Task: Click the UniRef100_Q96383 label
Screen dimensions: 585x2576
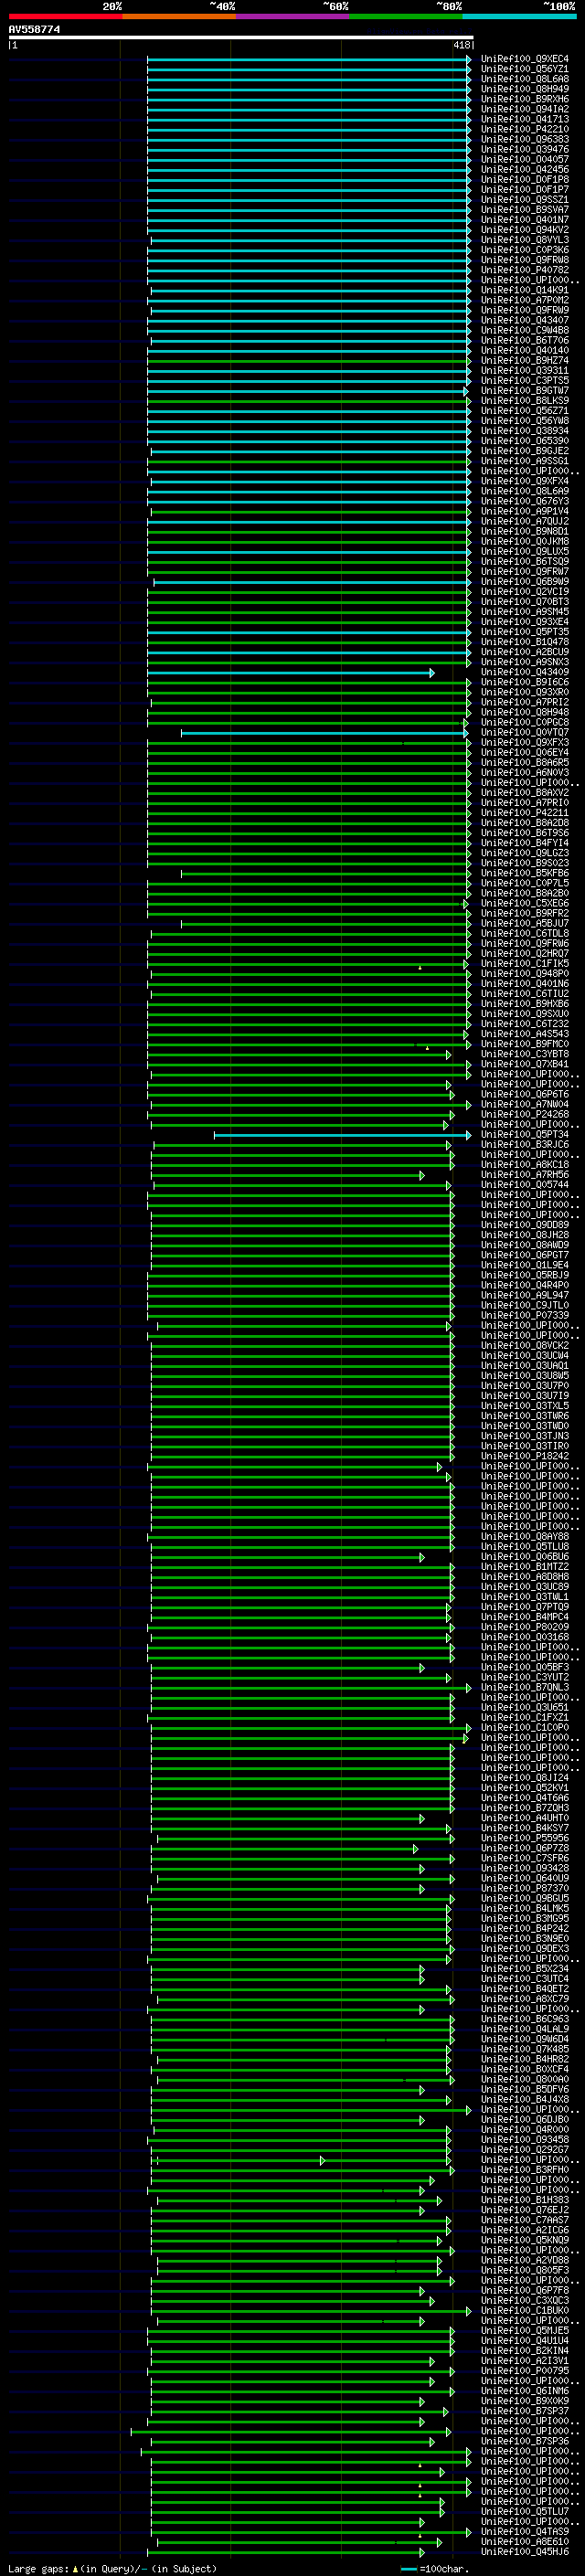Action: click(x=525, y=139)
